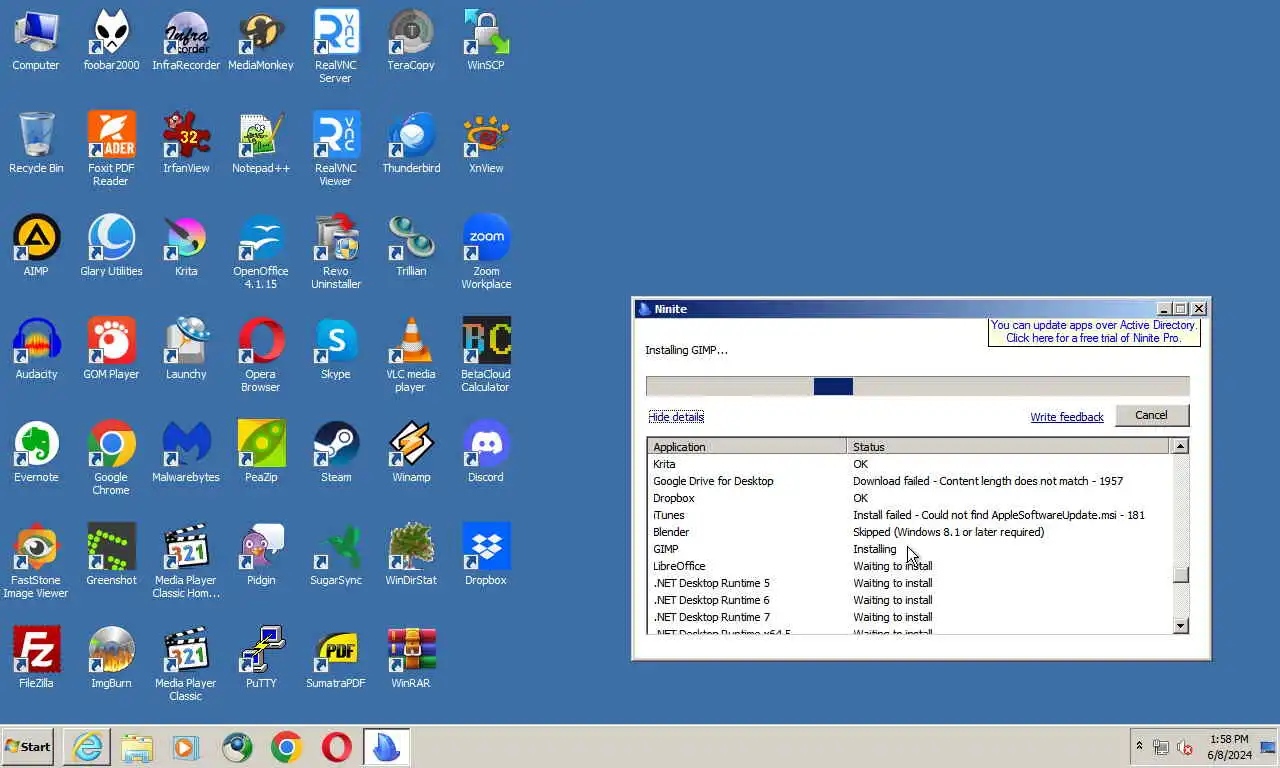The height and width of the screenshot is (768, 1280).
Task: Open Windows Media Player from the taskbar
Action: click(187, 747)
